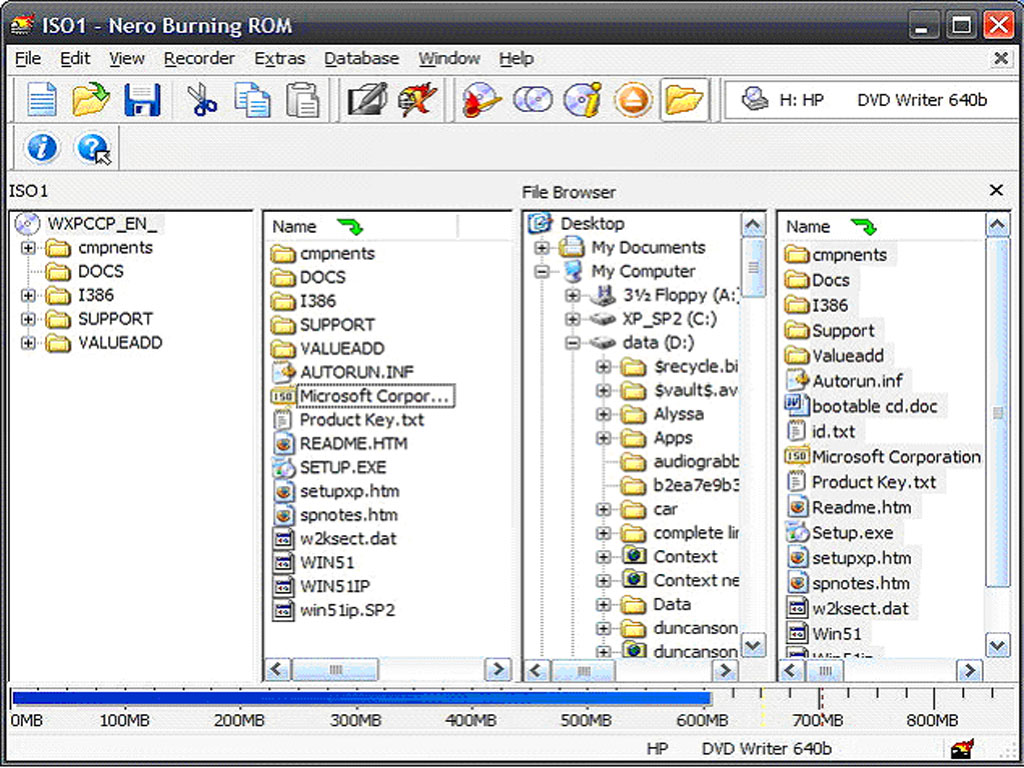Select README.HTM in ISO1 list
Viewport: 1024px width, 768px height.
pyautogui.click(x=353, y=444)
